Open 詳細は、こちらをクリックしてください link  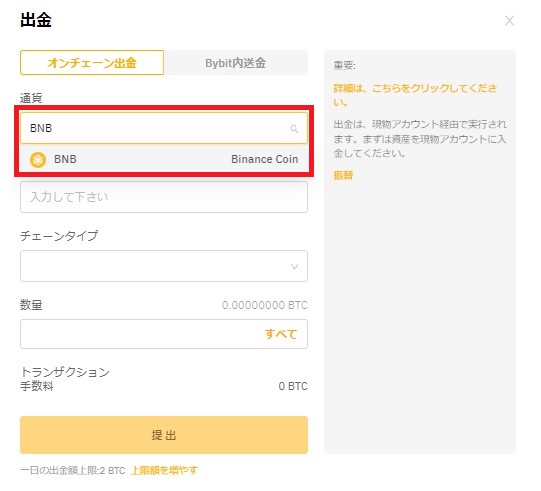[x=415, y=95]
